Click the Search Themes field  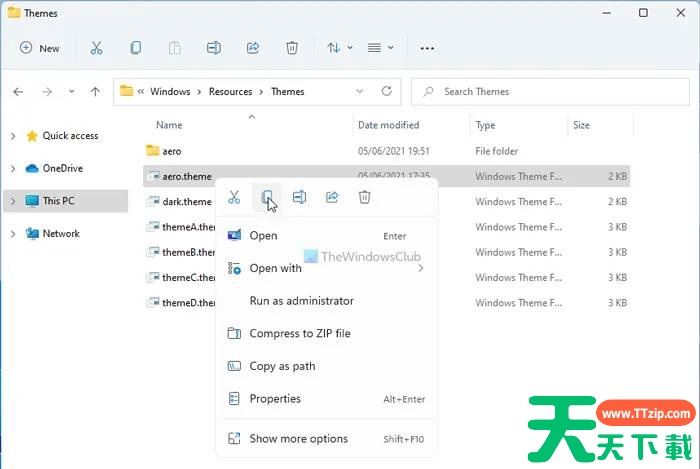tap(550, 92)
